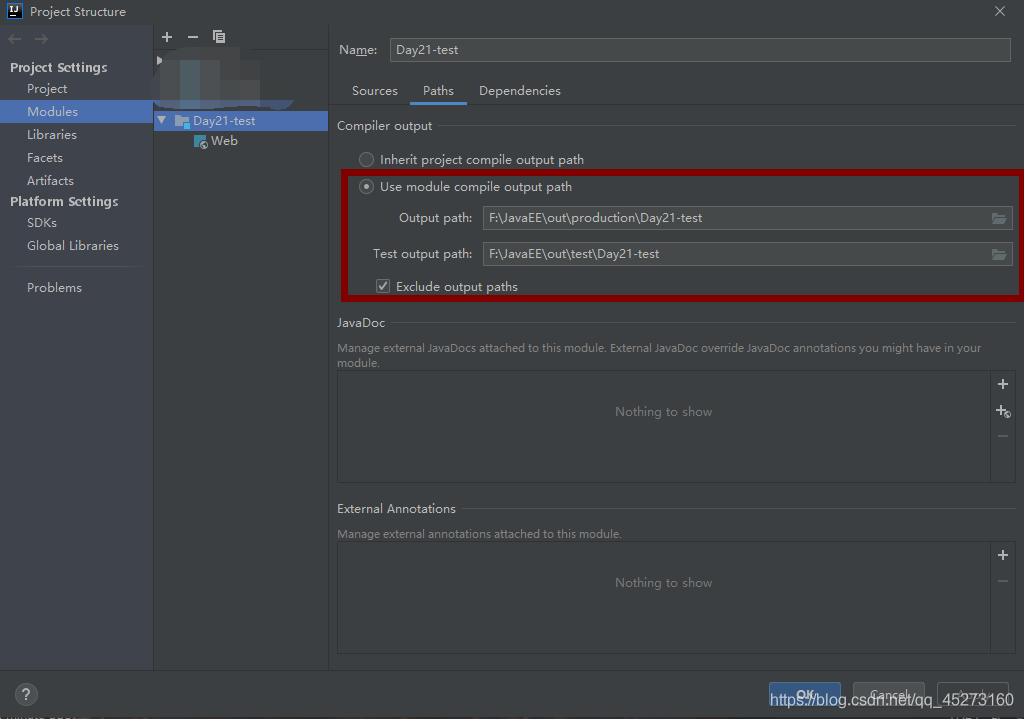Click the IntelliJ logo in title bar
Screen dimensions: 1024x719
point(14,11)
